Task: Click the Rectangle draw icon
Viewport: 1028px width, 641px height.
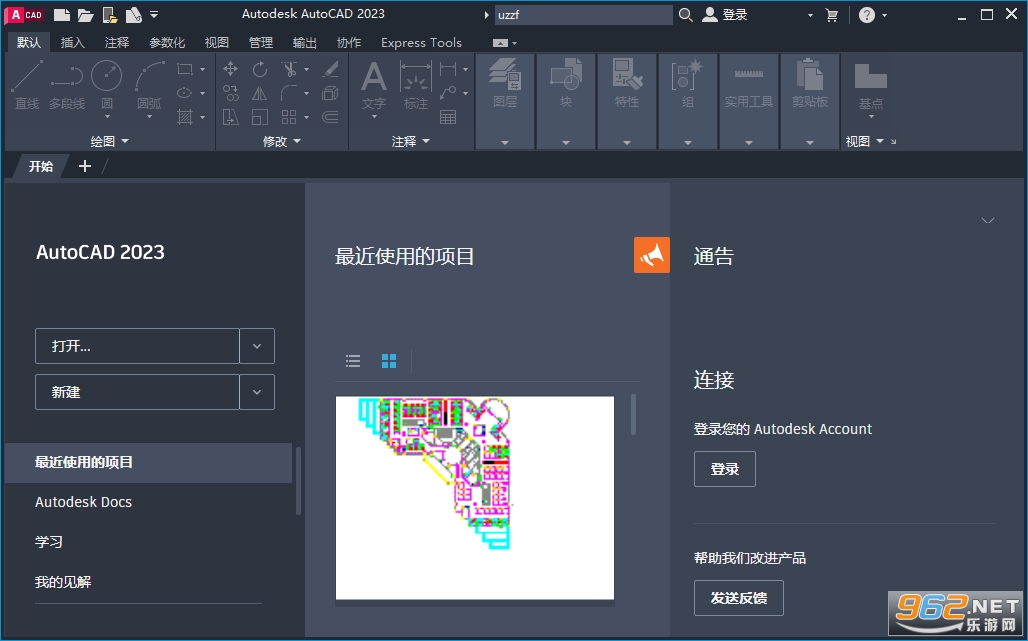Action: [x=185, y=69]
